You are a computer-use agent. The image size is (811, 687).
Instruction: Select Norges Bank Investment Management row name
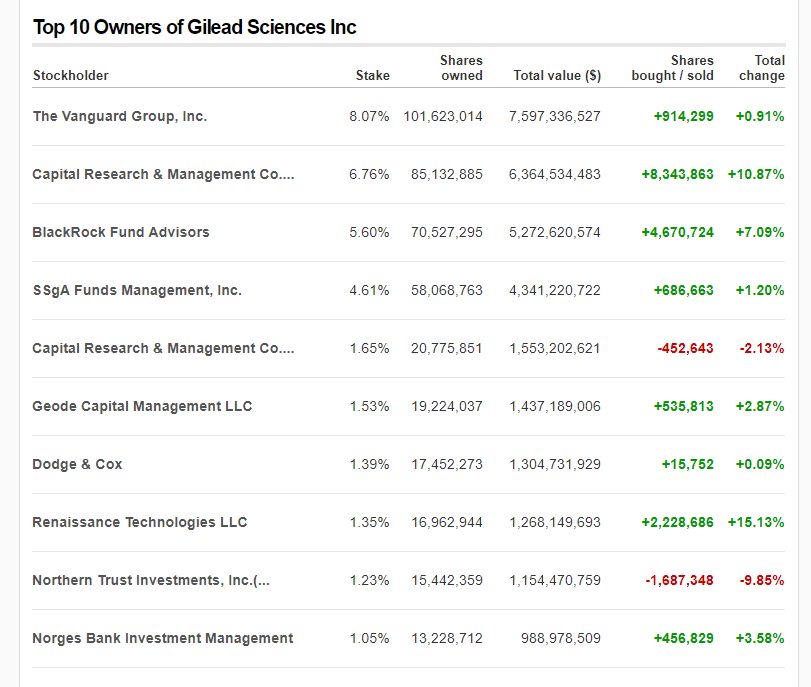point(163,638)
